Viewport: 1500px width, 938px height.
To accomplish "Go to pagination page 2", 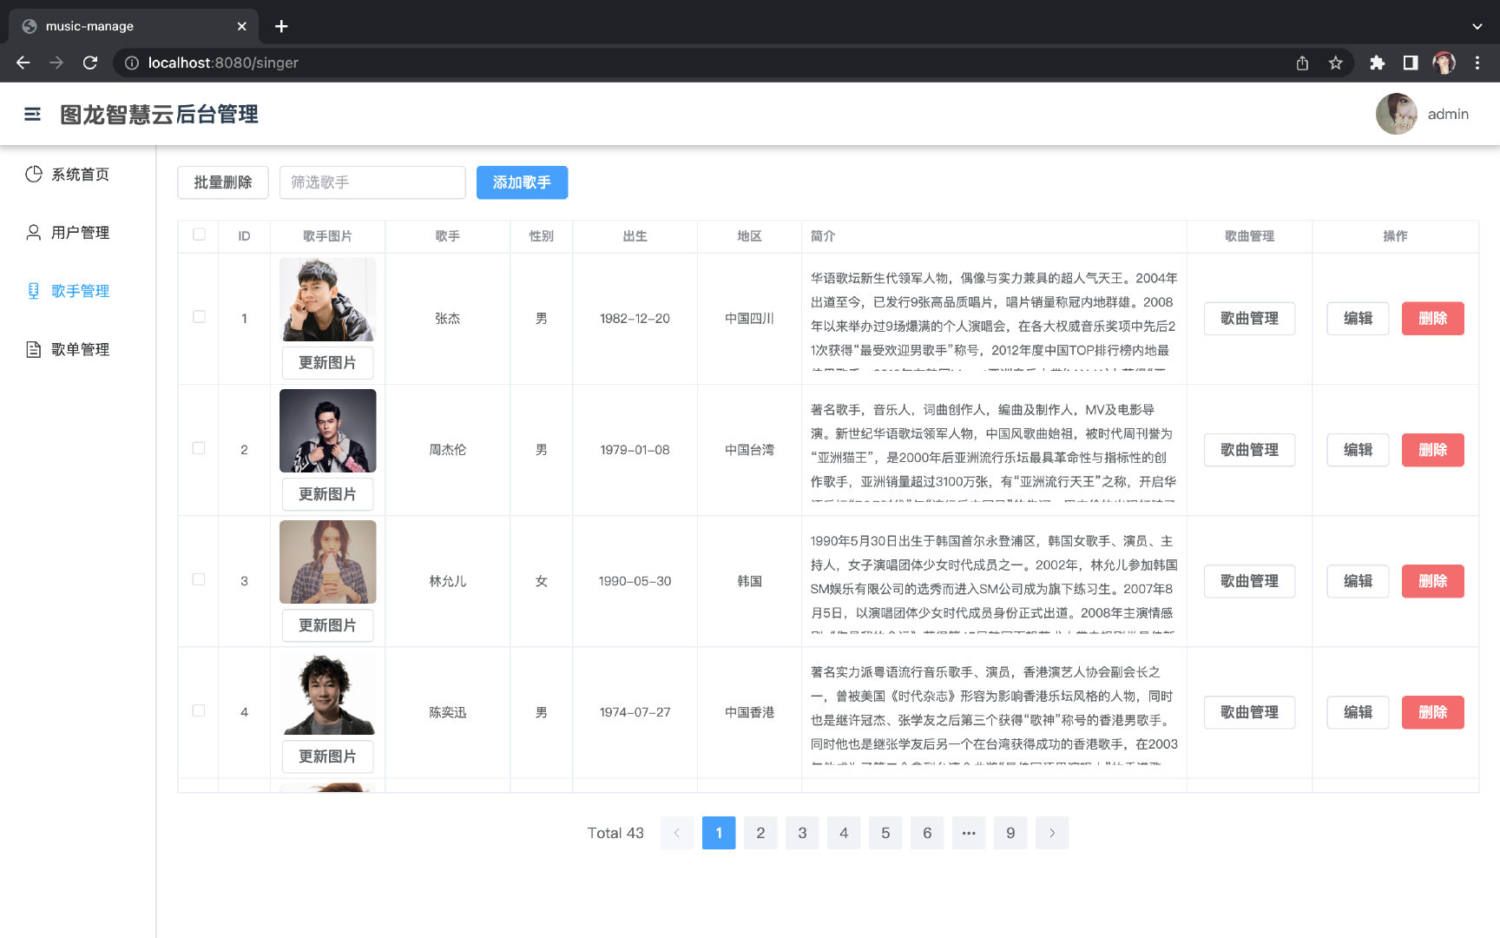I will click(760, 833).
